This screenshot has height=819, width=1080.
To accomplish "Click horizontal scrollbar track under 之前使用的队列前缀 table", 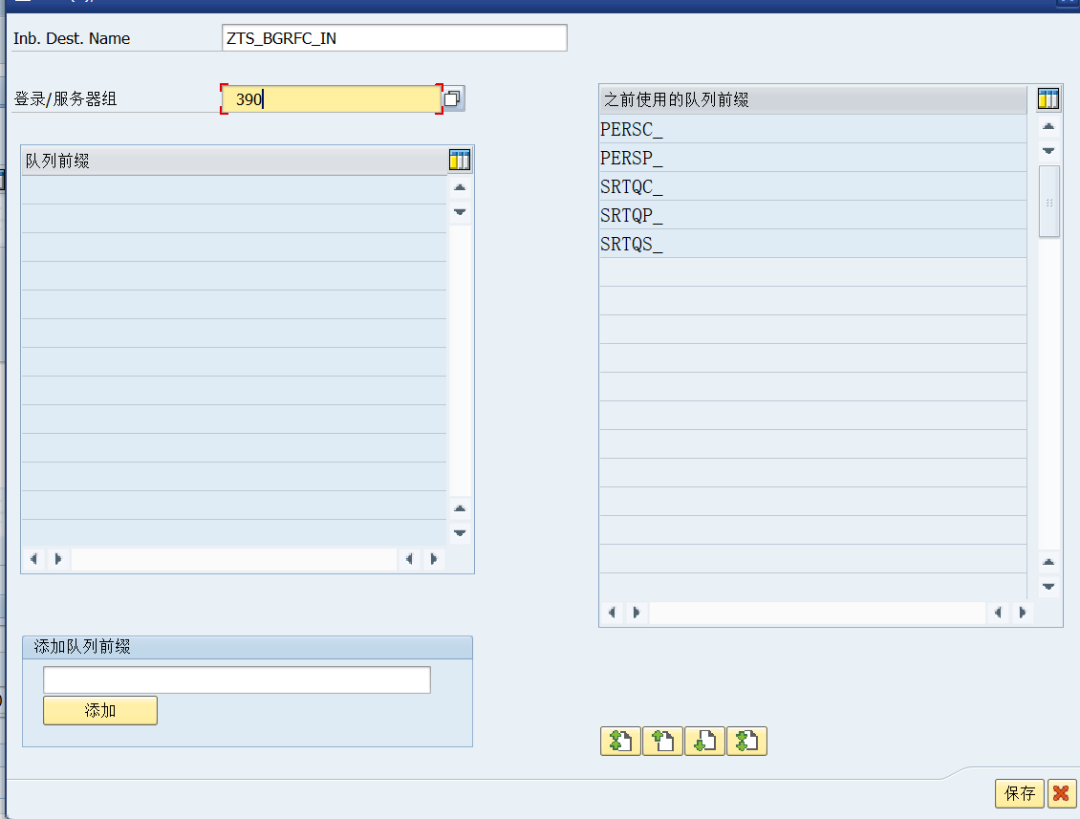I will (817, 612).
